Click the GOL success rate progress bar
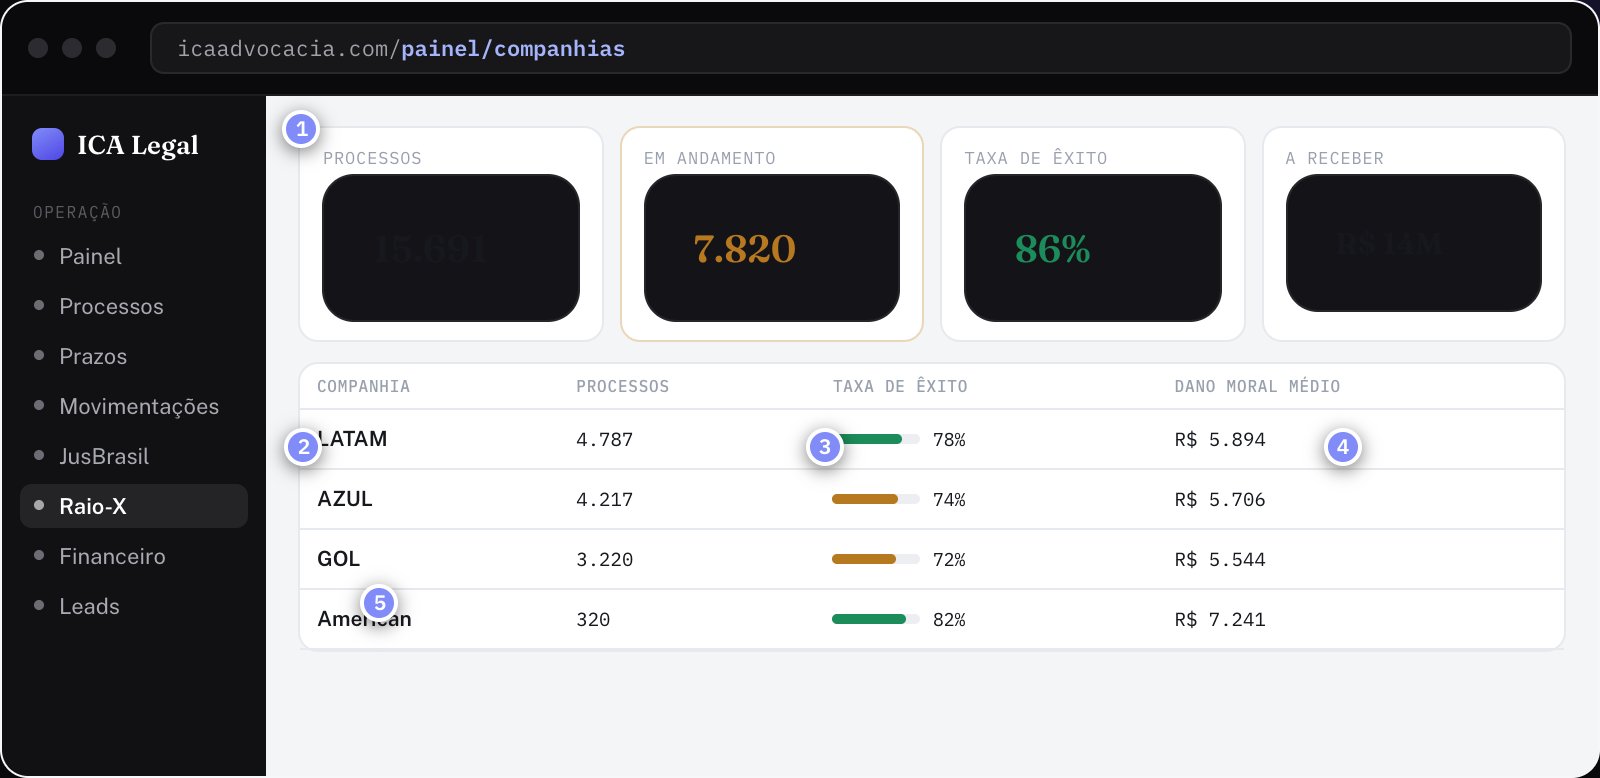Screen dimensions: 1600x778 (x=876, y=559)
